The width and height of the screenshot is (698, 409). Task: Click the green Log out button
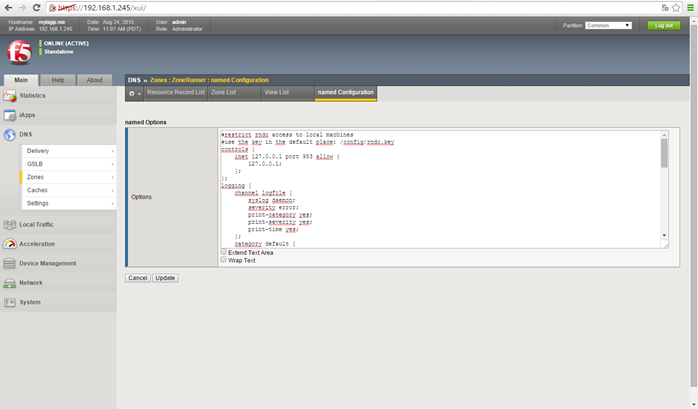(x=662, y=25)
